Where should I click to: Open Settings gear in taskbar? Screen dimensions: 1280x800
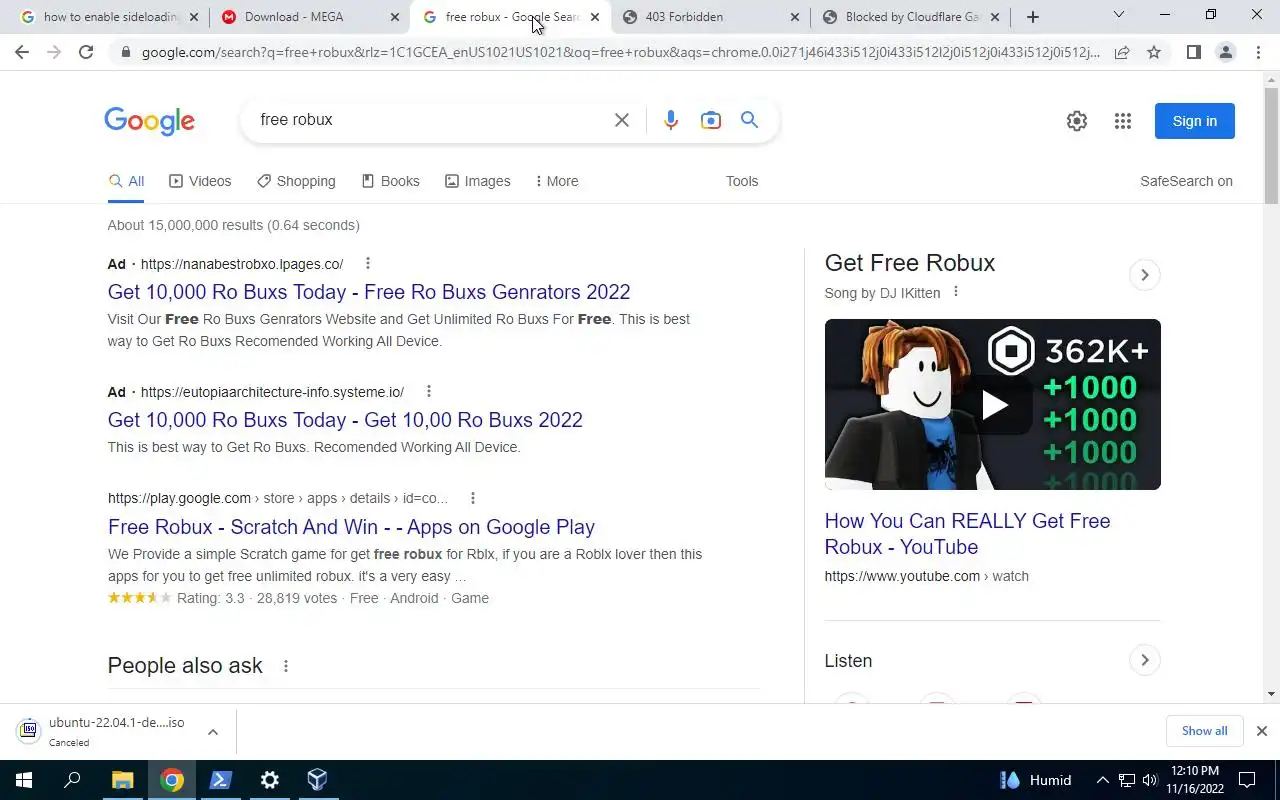pyautogui.click(x=269, y=780)
